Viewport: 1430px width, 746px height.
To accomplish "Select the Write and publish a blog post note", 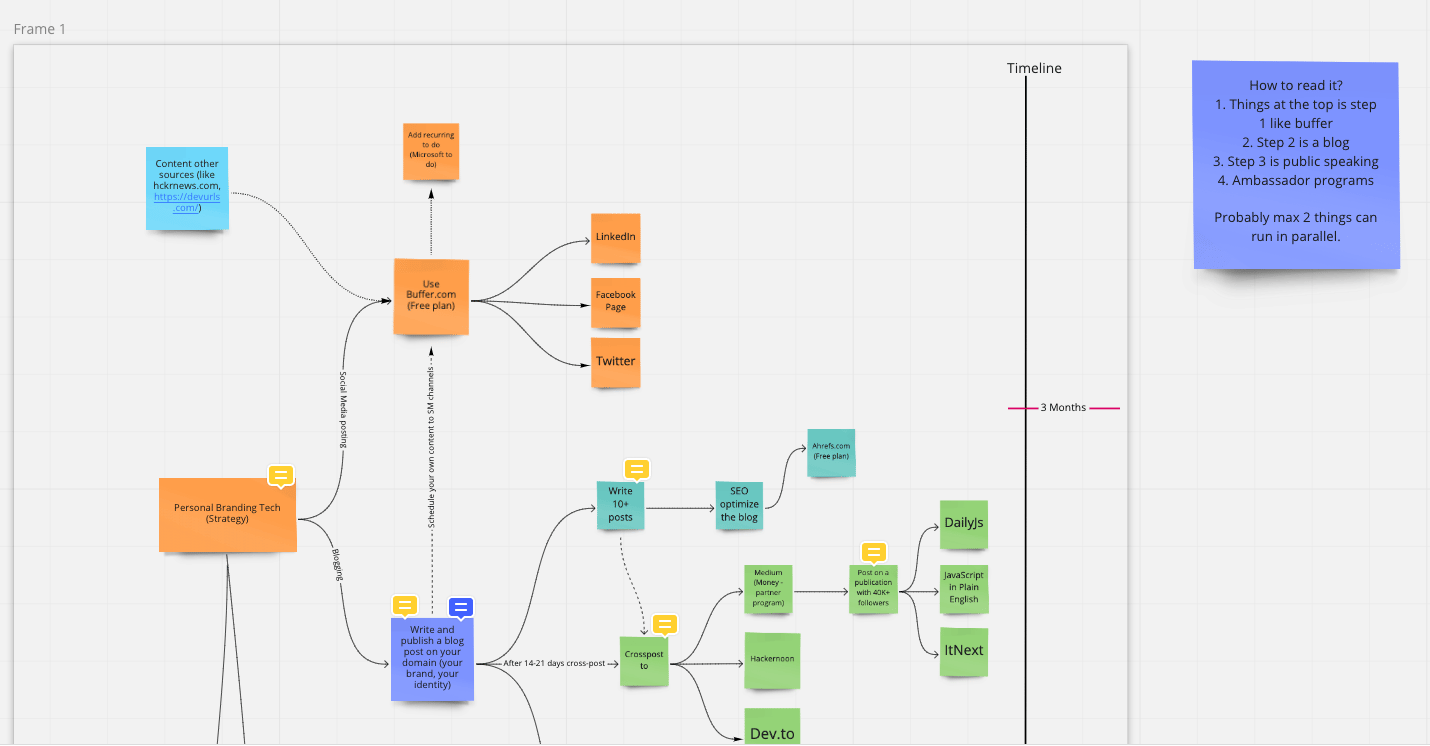I will (432, 659).
